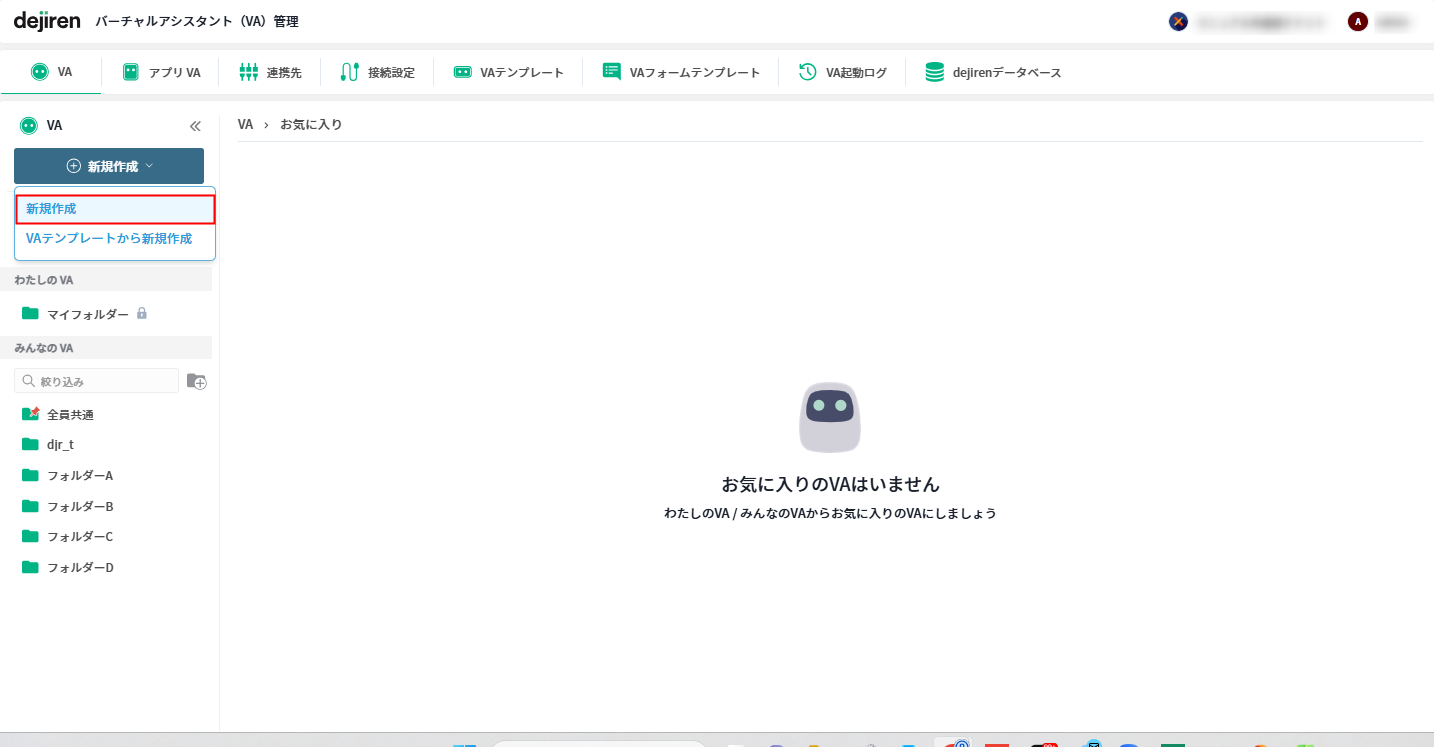Open the 連携先 tab
1434x747 pixels.
pos(270,72)
